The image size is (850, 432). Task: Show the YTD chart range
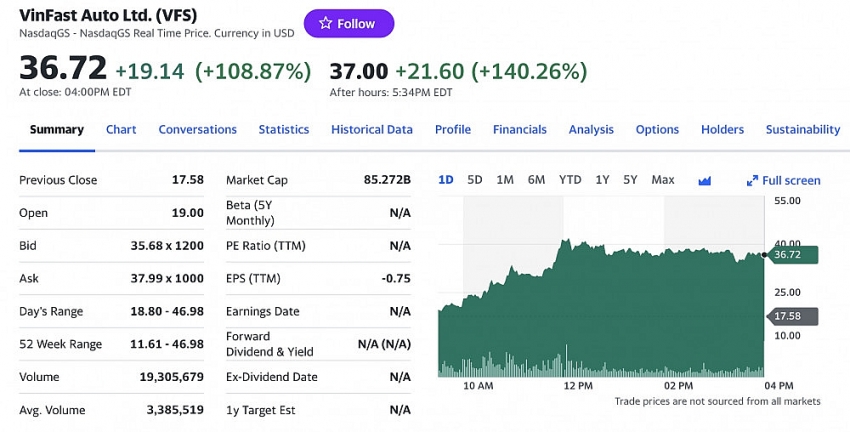click(570, 180)
